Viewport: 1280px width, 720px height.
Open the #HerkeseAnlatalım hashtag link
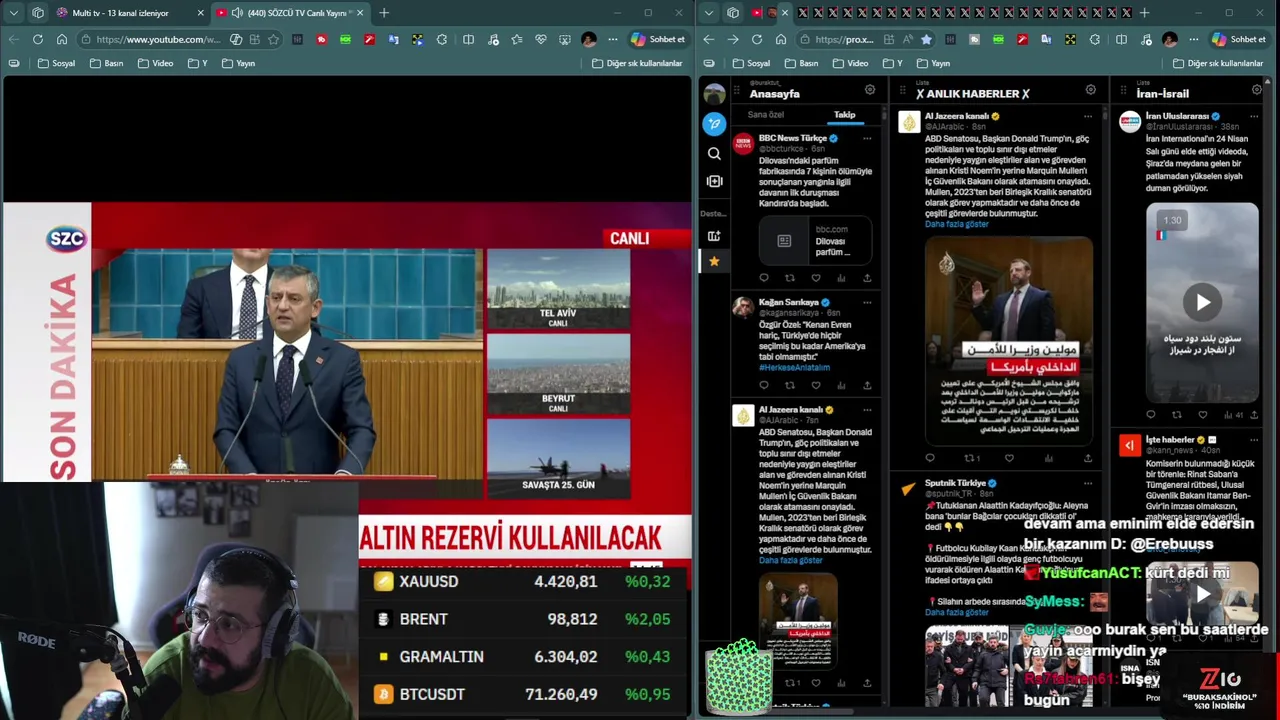coord(794,367)
